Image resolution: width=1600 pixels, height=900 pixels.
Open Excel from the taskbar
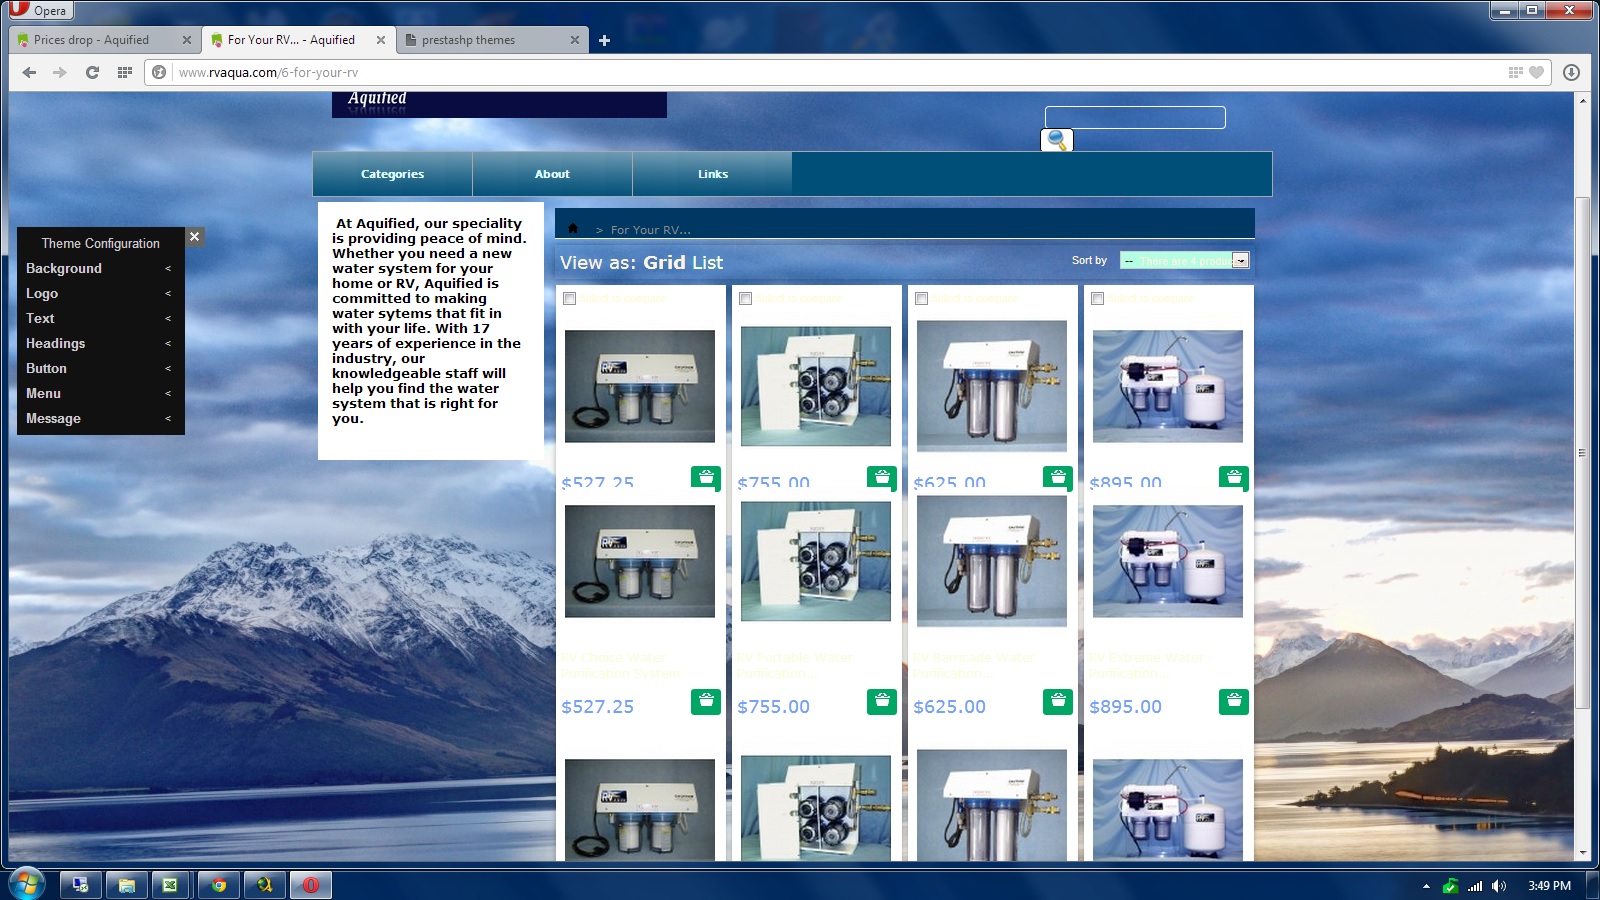(x=170, y=885)
